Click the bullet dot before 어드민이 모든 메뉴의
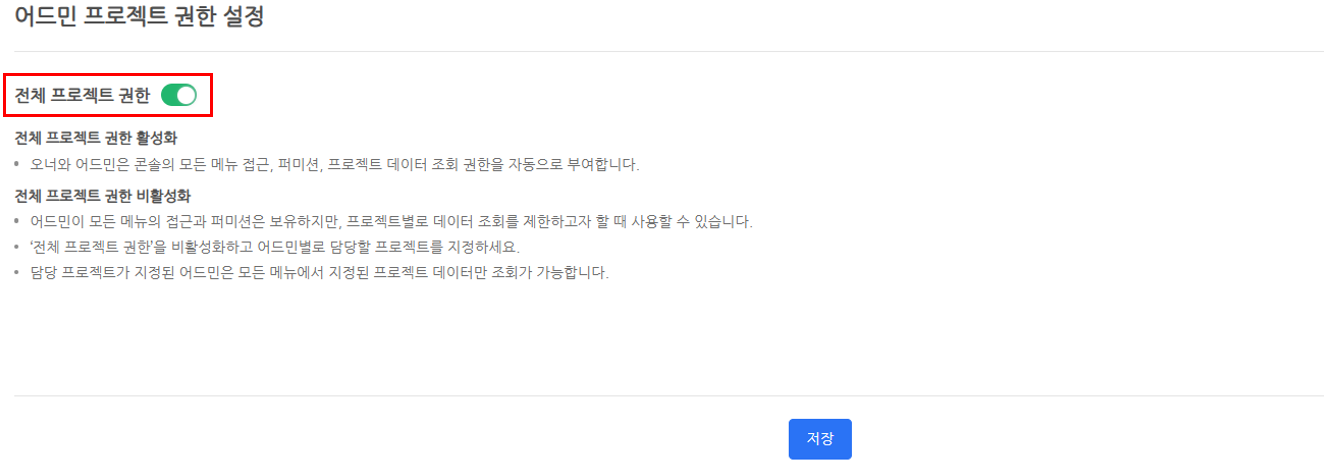 pyautogui.click(x=17, y=221)
